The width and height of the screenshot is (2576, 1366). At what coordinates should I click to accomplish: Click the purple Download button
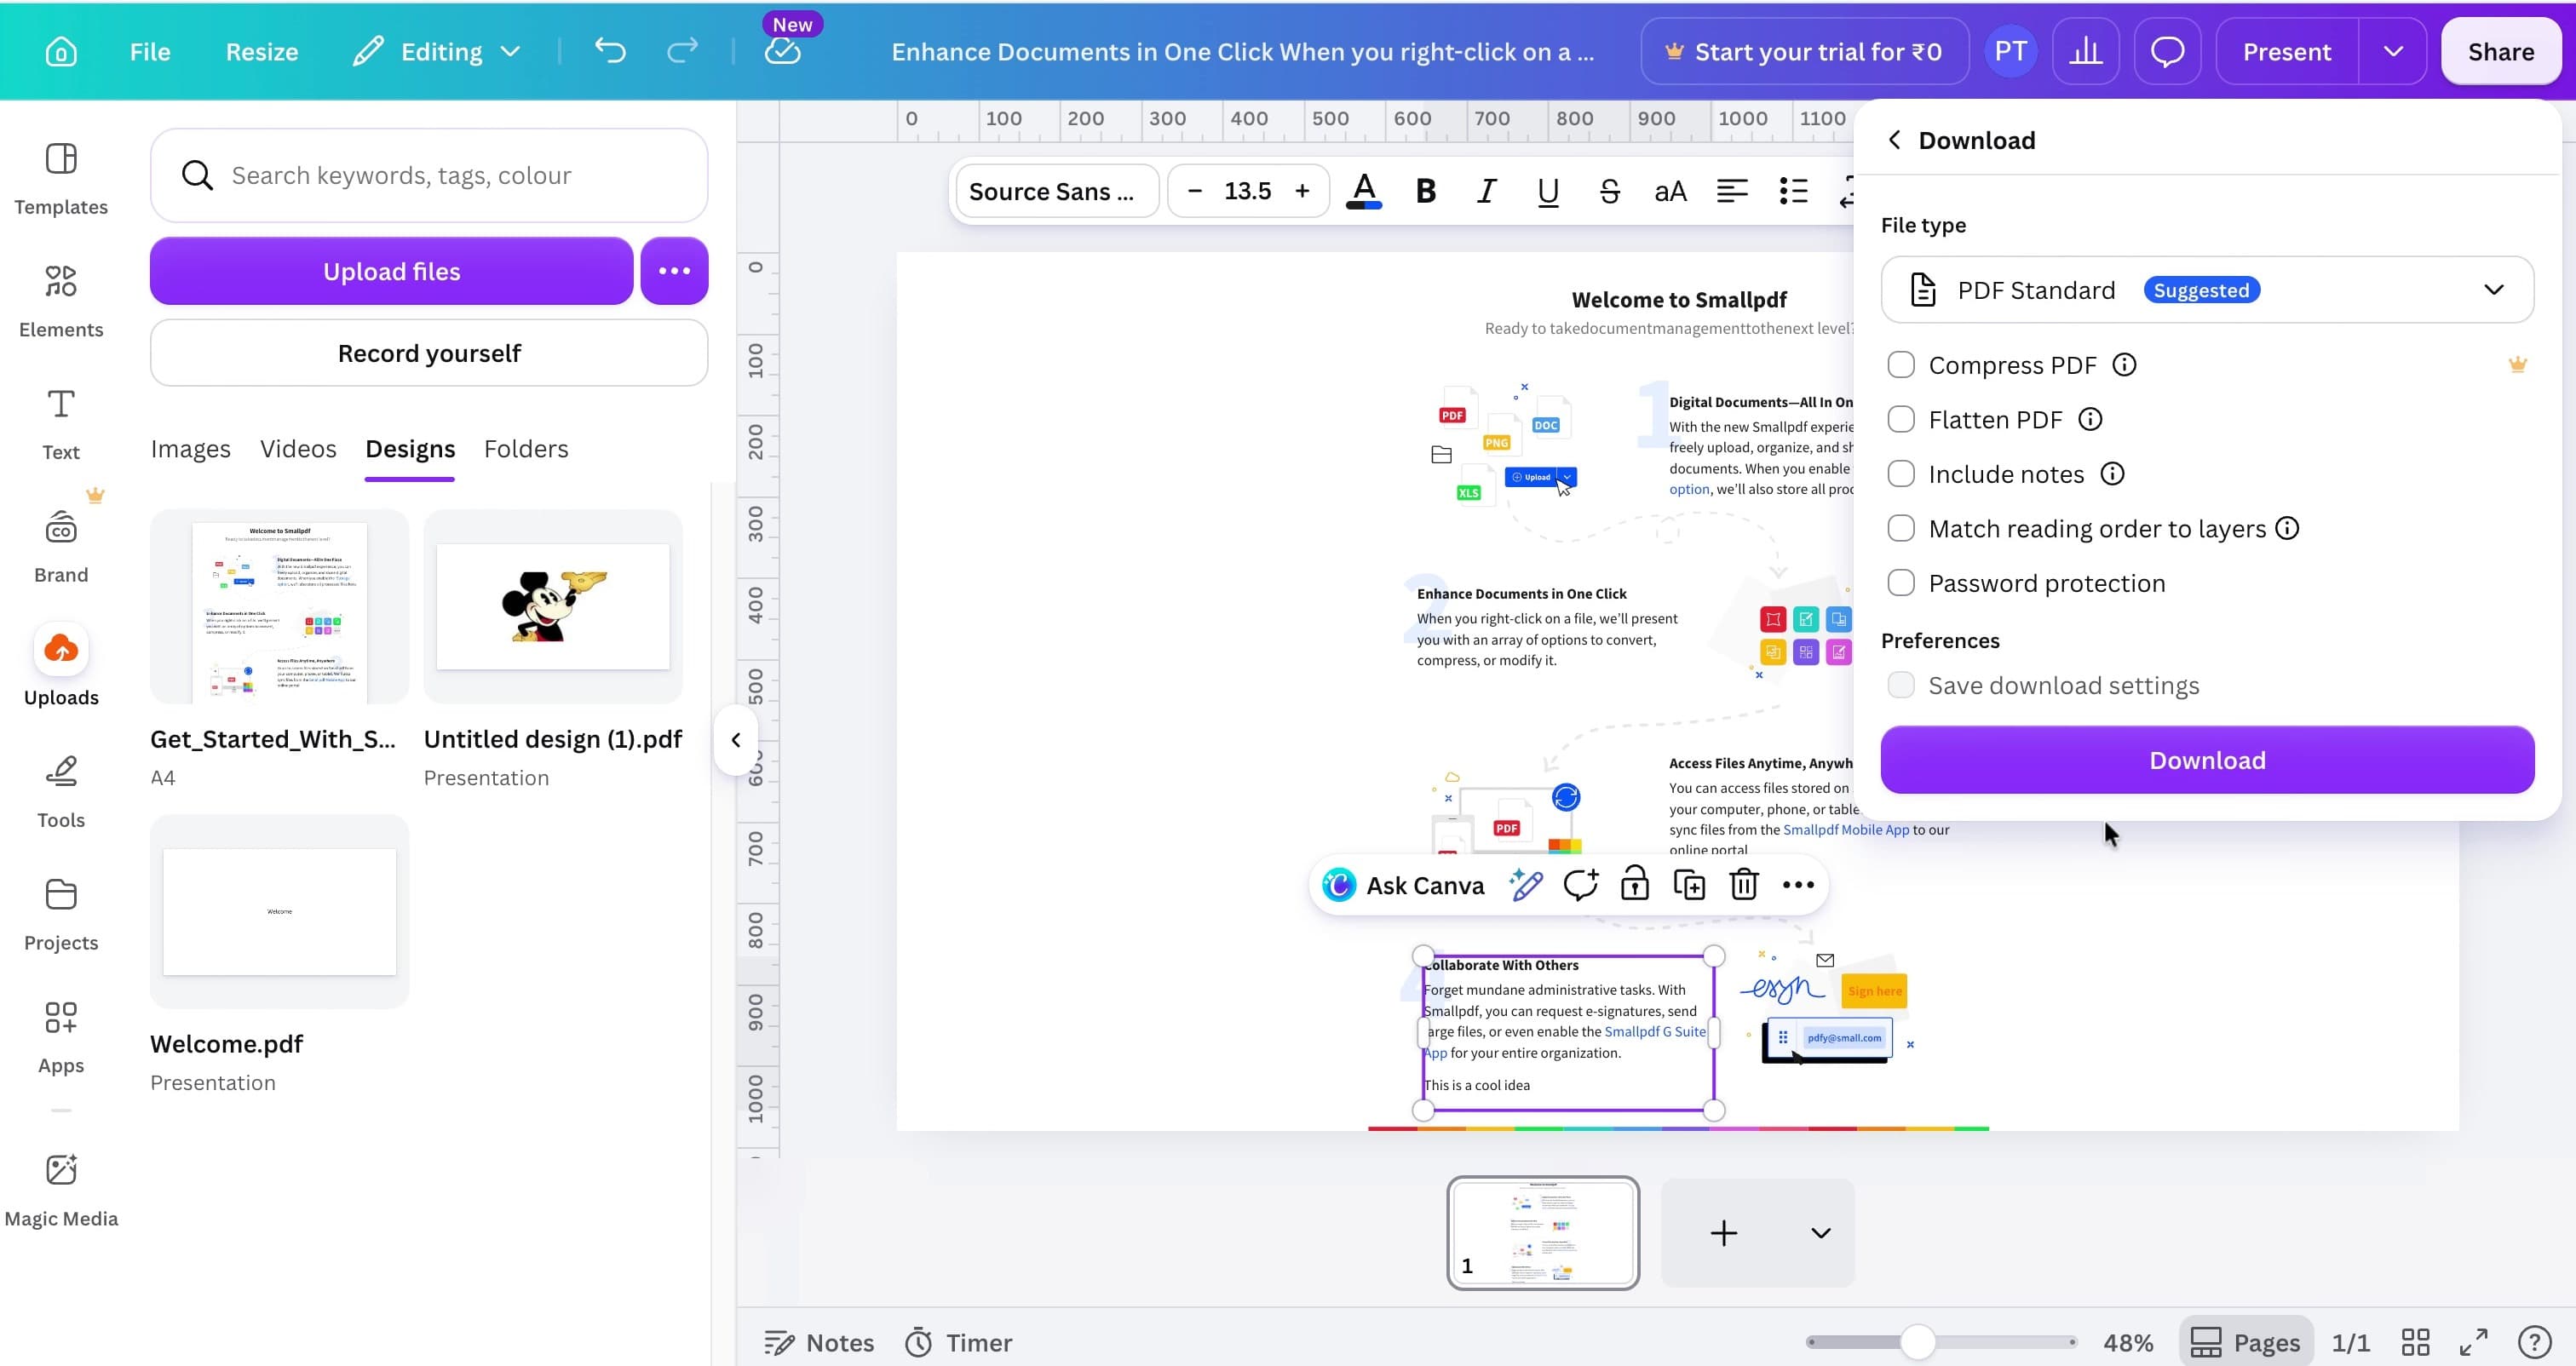[2206, 760]
